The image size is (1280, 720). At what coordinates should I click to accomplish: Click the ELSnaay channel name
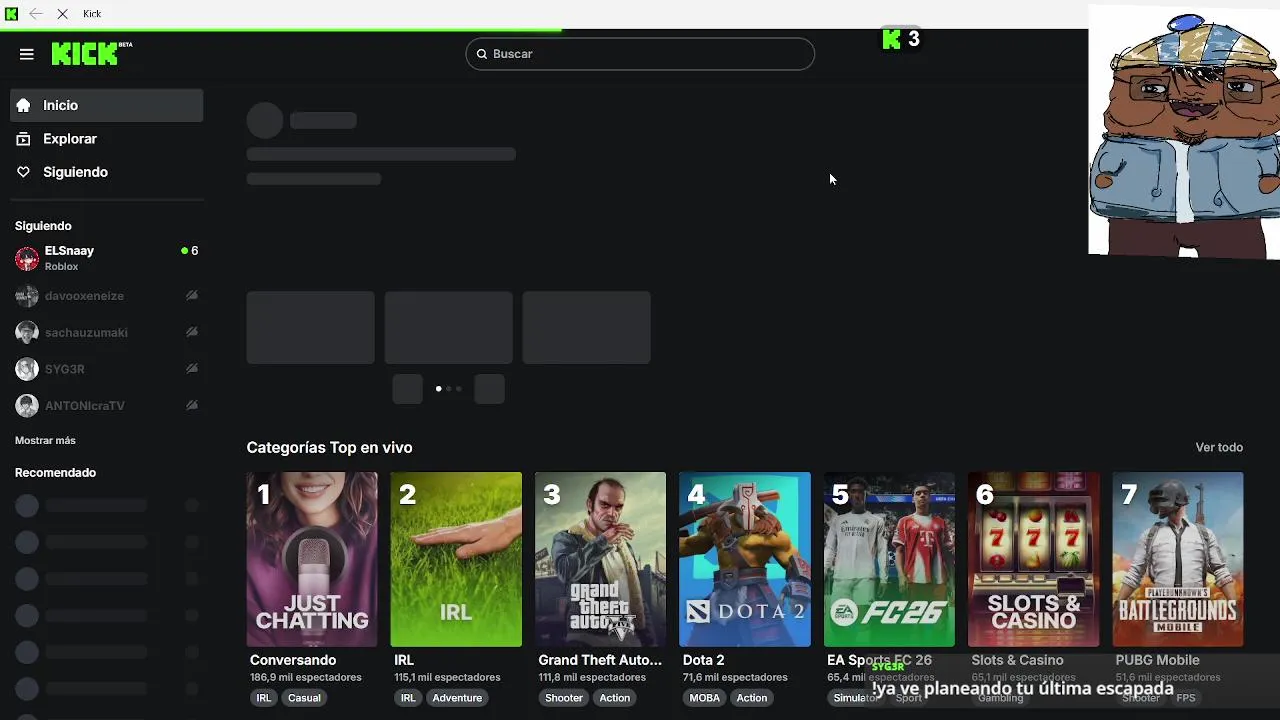(x=69, y=251)
